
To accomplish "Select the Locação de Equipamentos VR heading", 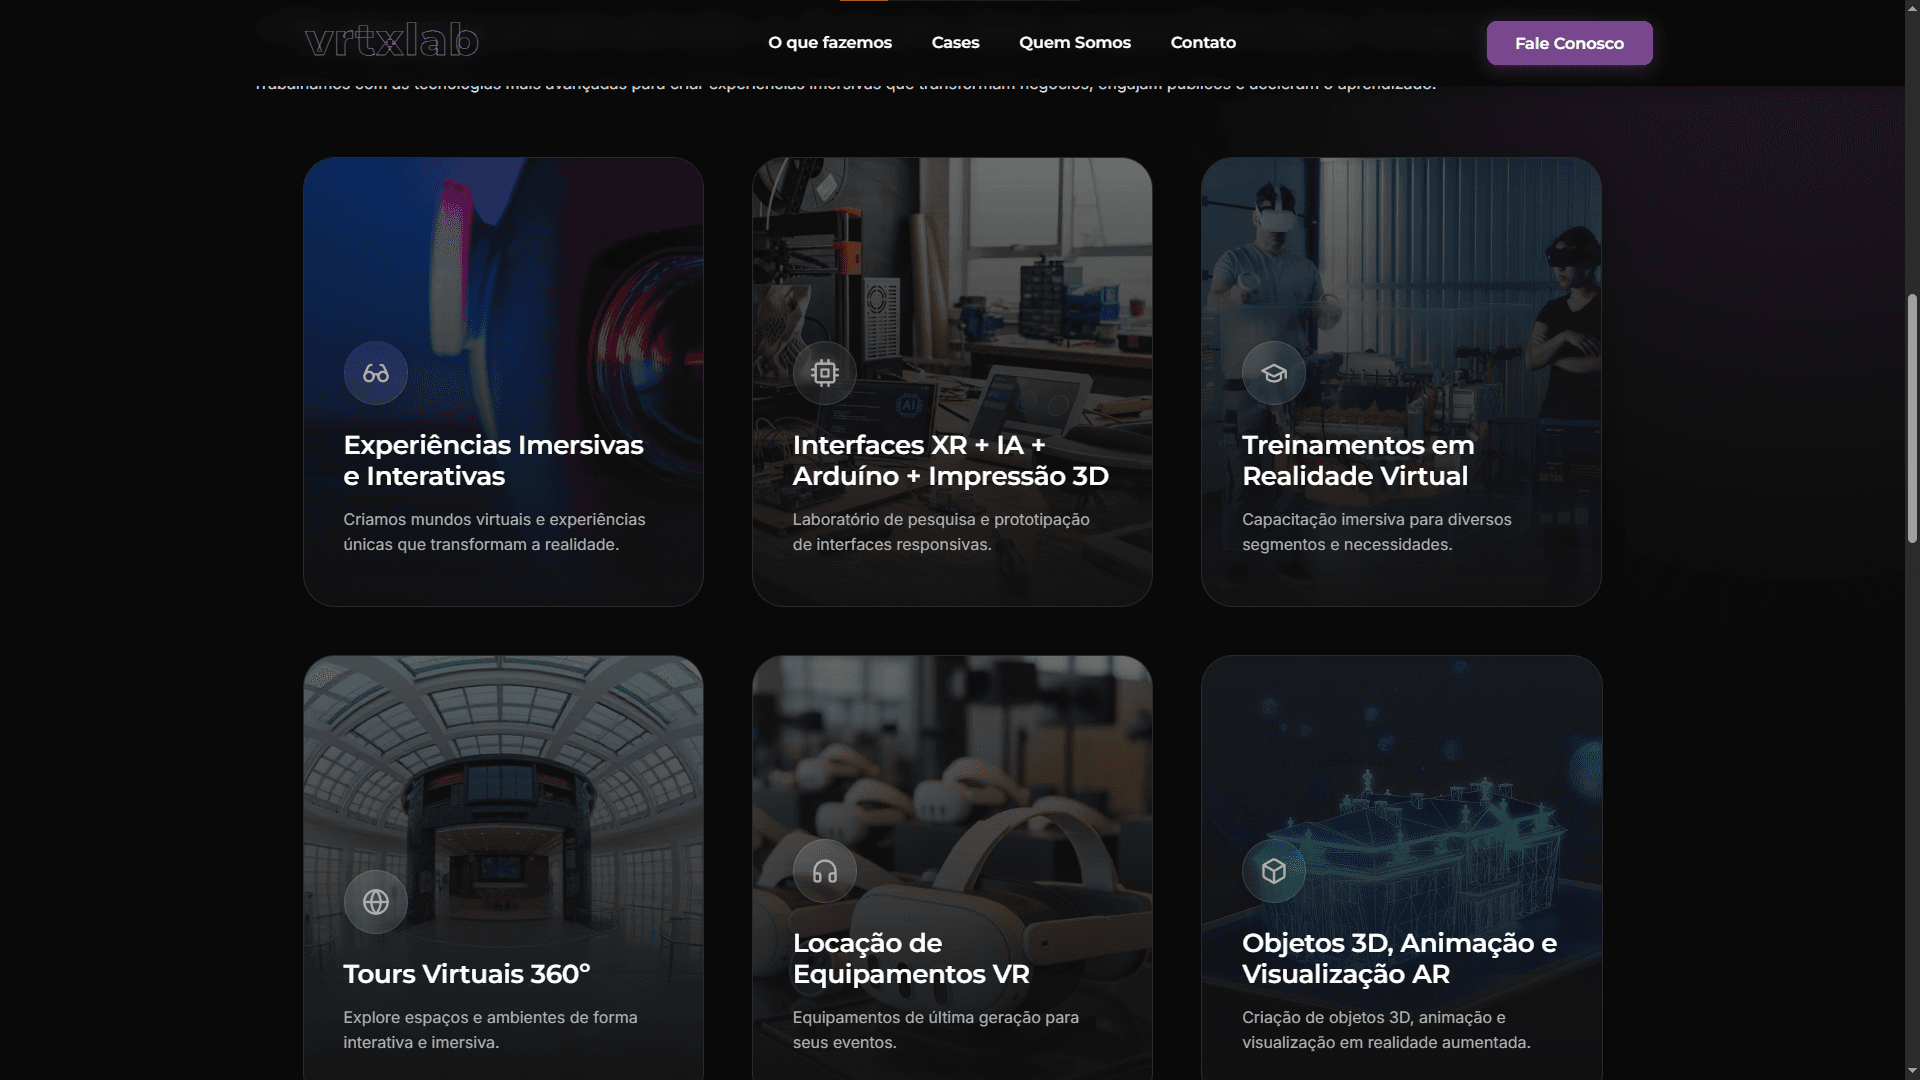I will click(911, 958).
